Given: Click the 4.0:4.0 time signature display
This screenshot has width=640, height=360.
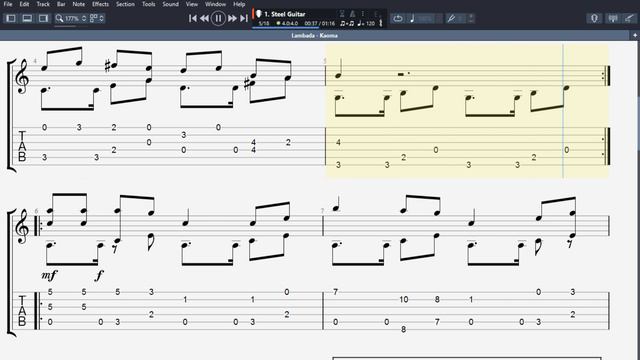Looking at the screenshot, I should (289, 24).
